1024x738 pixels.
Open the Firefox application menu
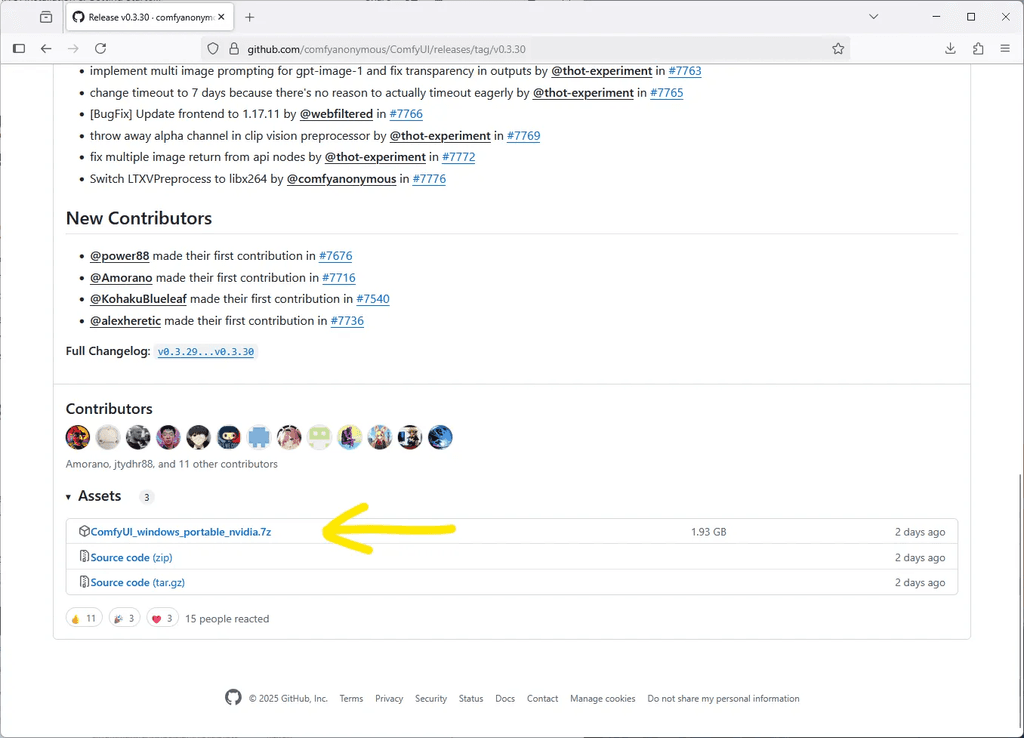(x=1005, y=48)
